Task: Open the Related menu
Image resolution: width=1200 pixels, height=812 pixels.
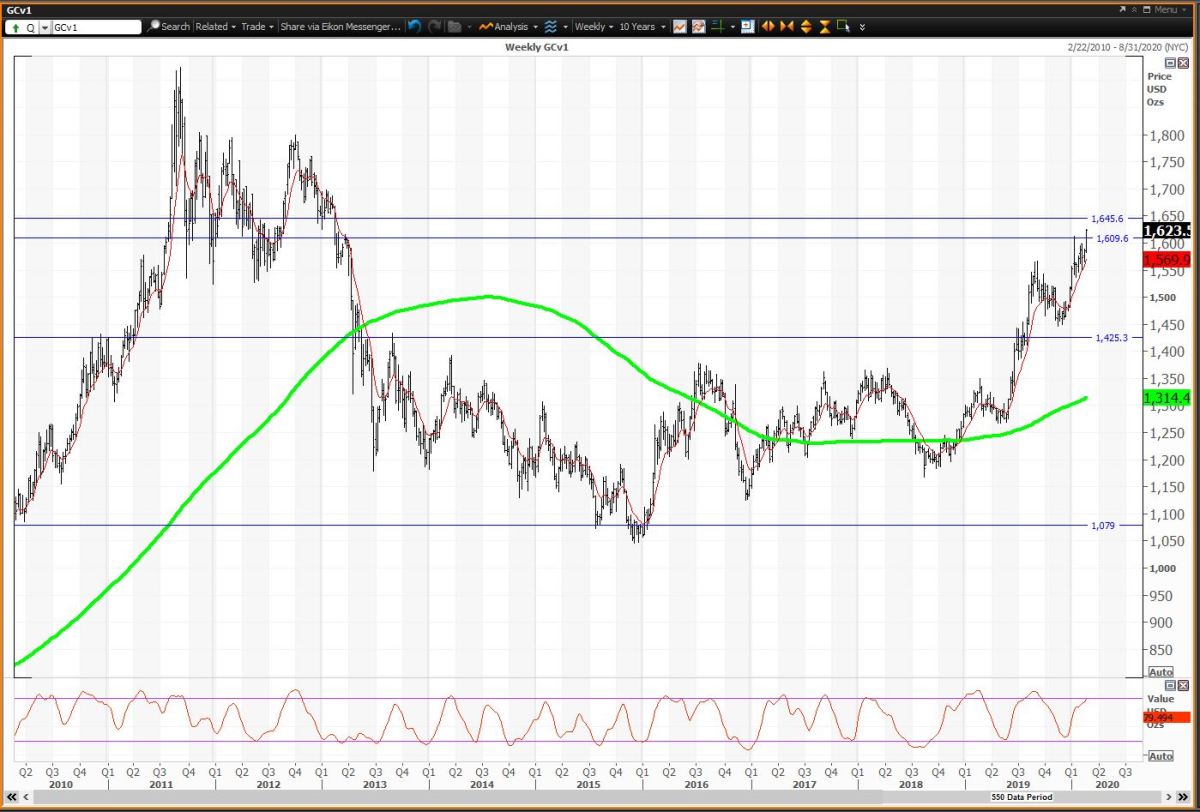Action: click(x=216, y=27)
